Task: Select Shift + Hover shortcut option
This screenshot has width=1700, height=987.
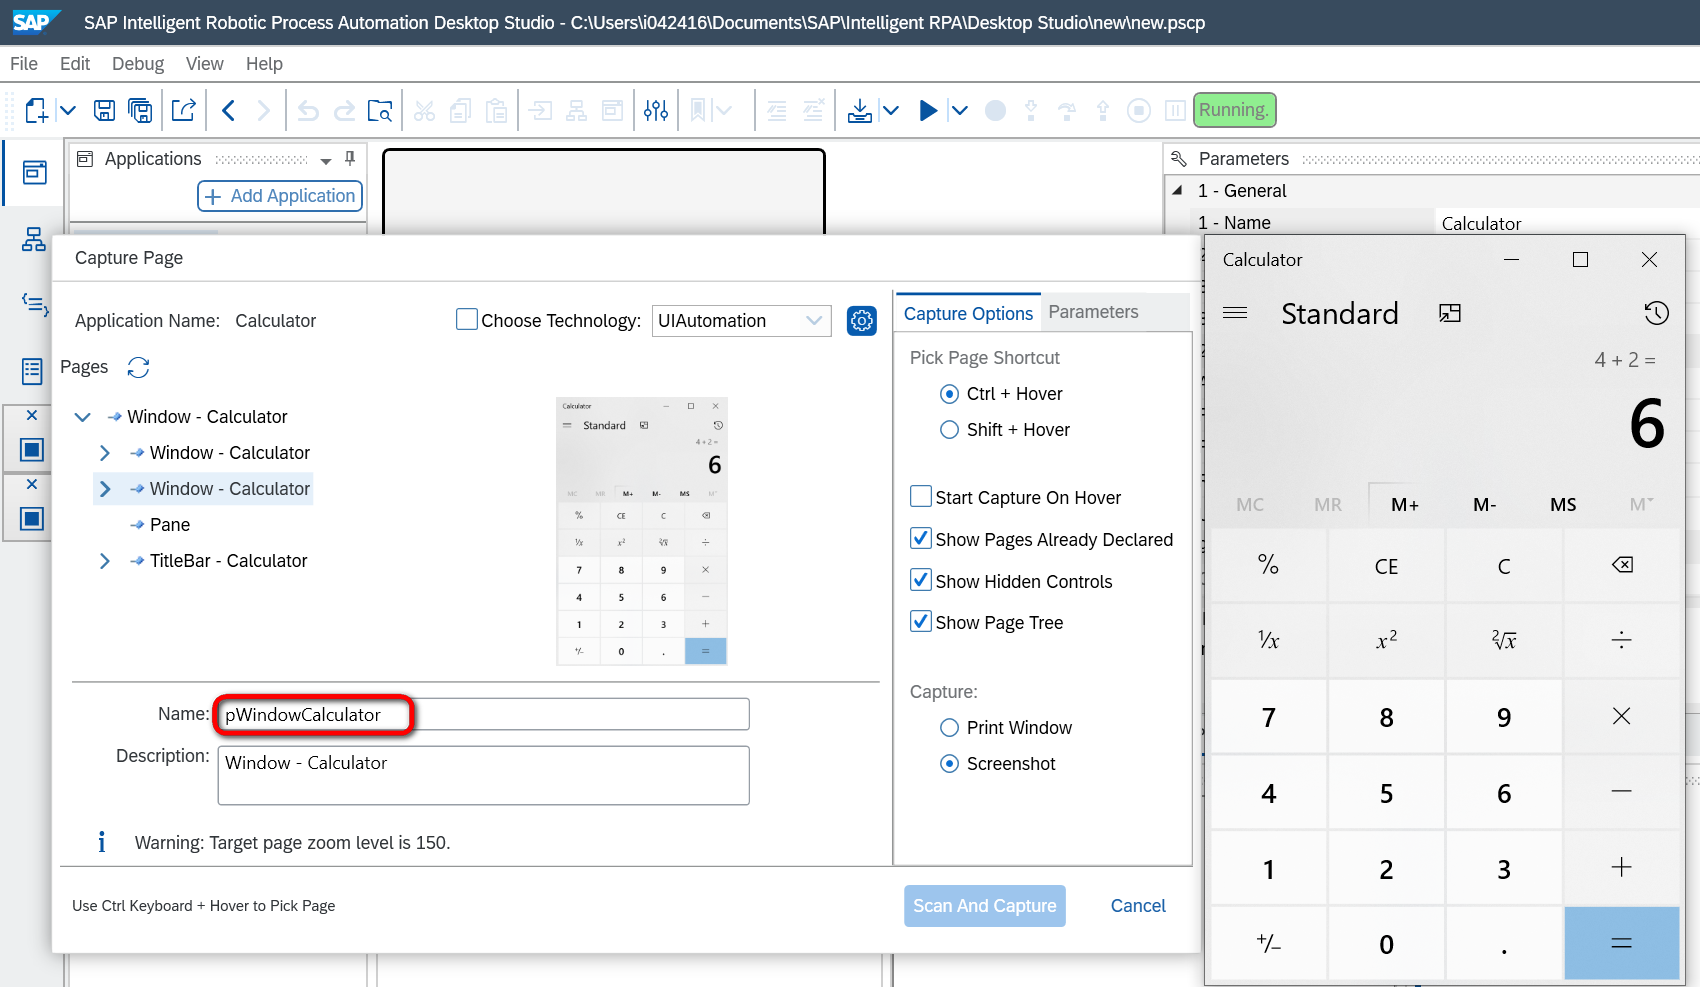Action: coord(950,430)
